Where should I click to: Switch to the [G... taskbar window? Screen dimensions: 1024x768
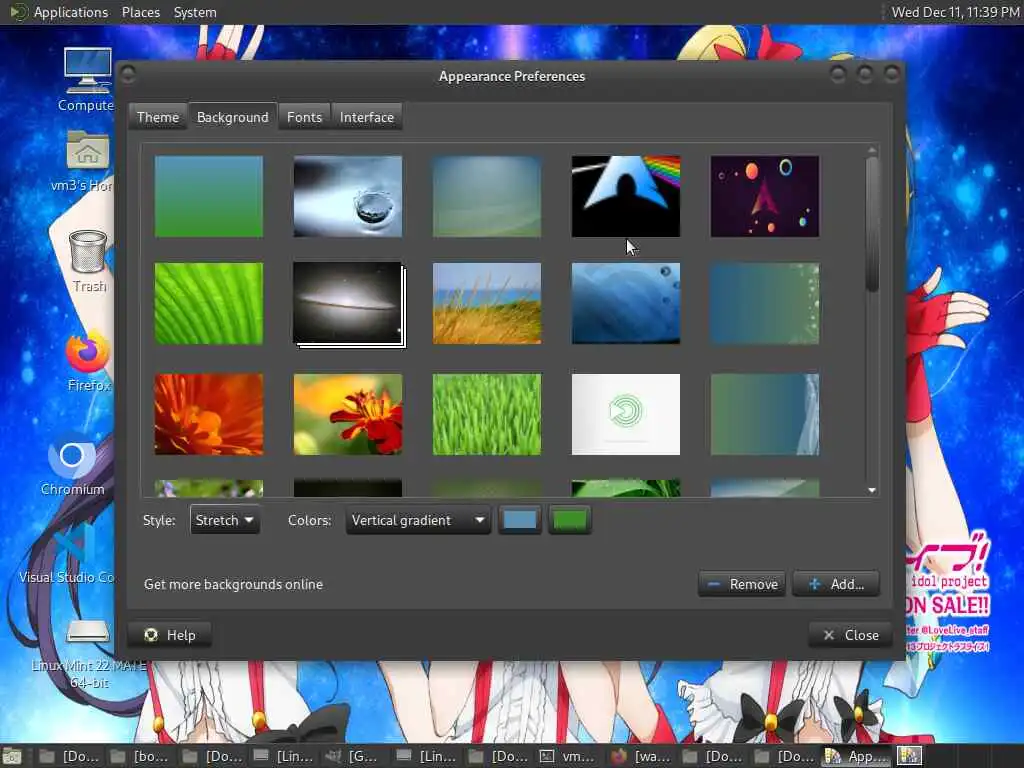(x=353, y=756)
